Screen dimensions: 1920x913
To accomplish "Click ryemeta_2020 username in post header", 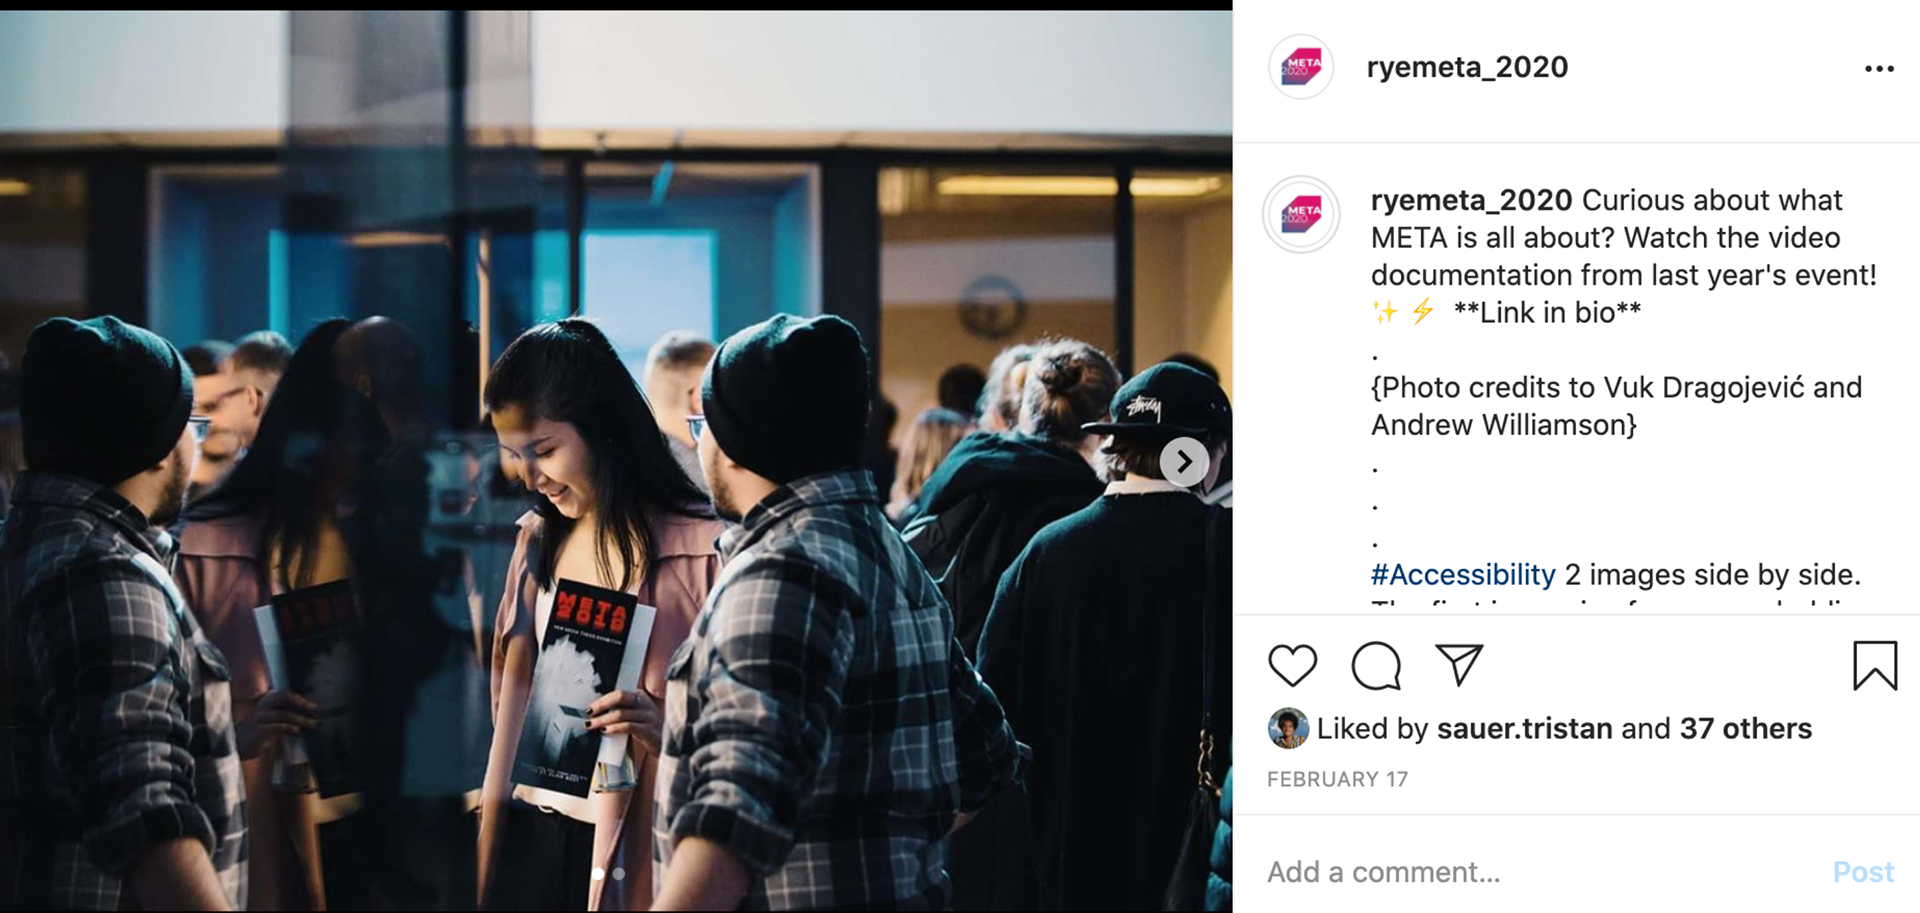I will click(x=1467, y=67).
